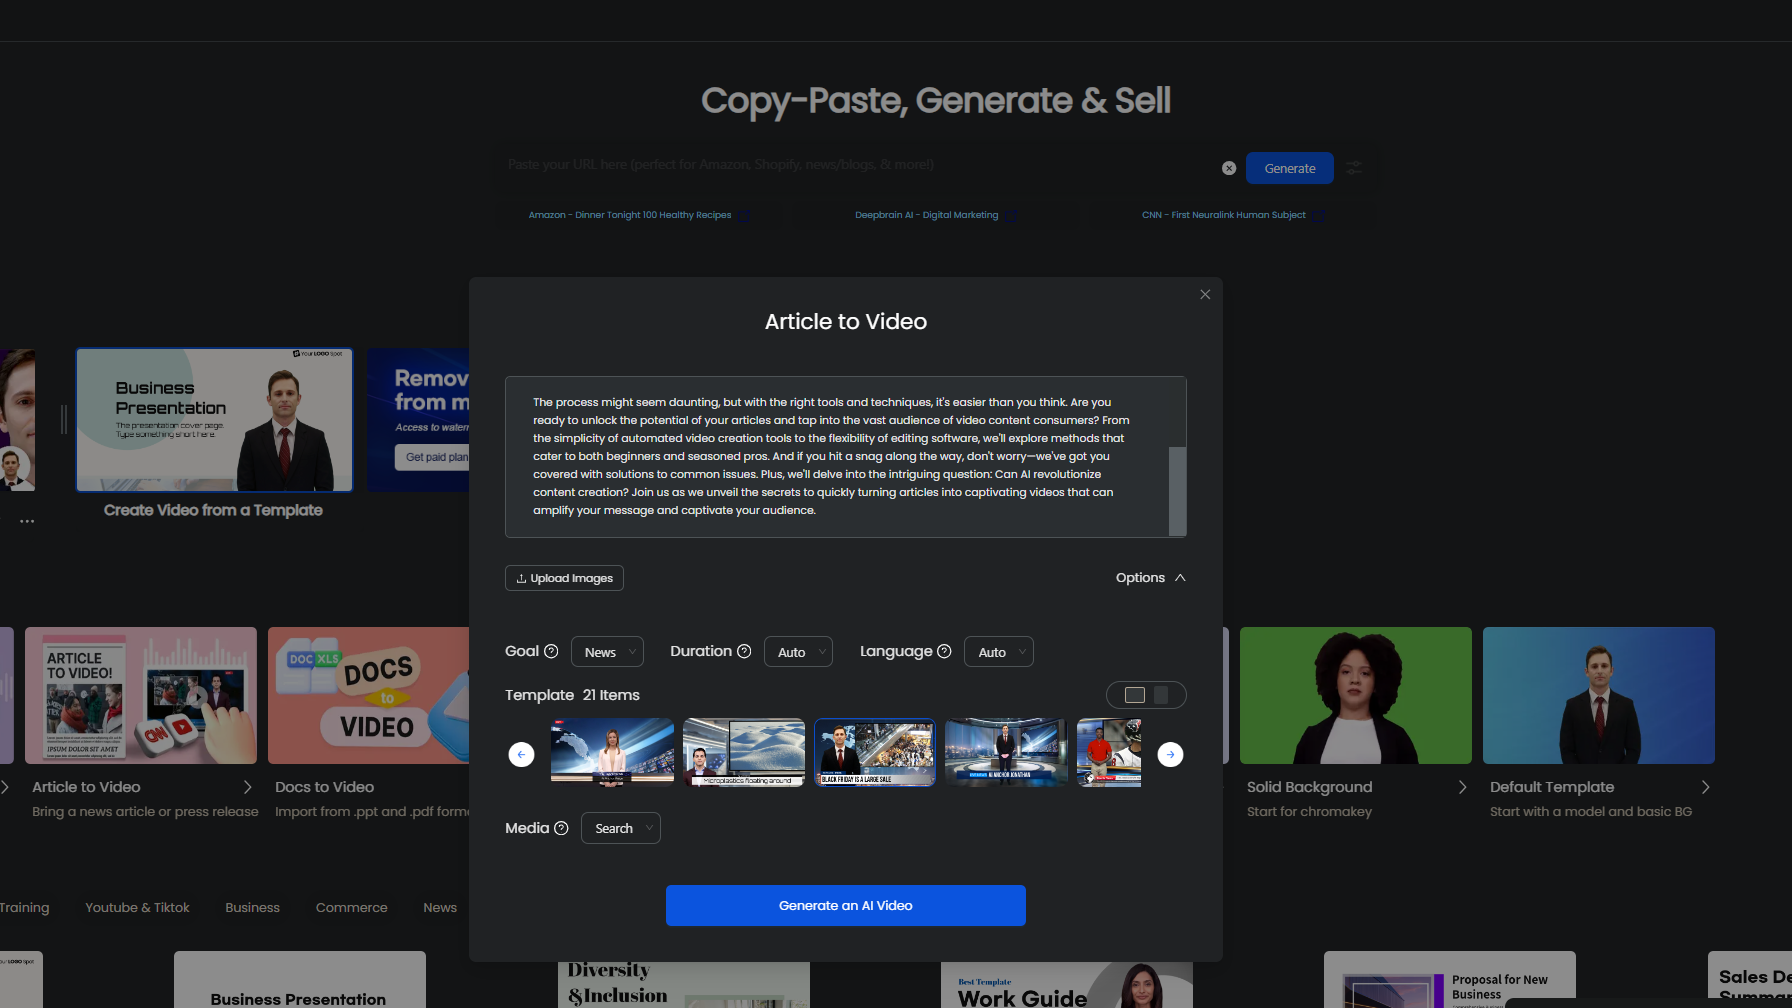The width and height of the screenshot is (1792, 1008).
Task: Open the Diversity & Inclusion template
Action: click(684, 984)
